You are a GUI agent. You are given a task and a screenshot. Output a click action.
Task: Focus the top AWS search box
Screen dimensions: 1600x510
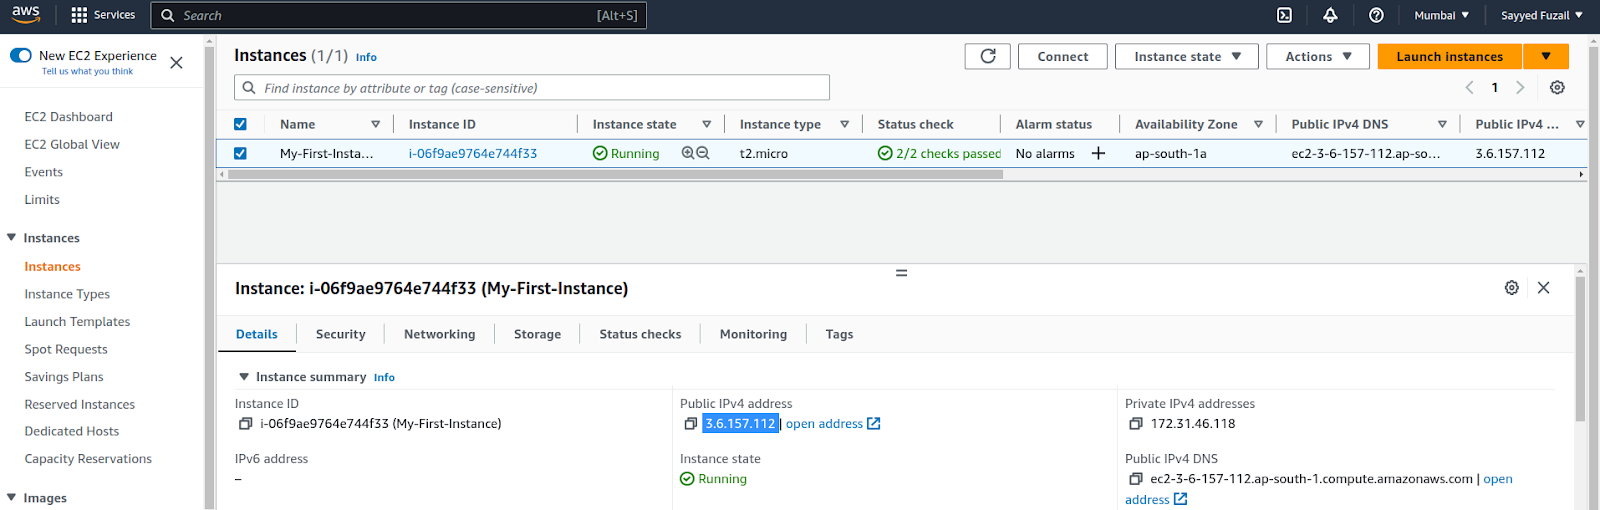click(398, 15)
